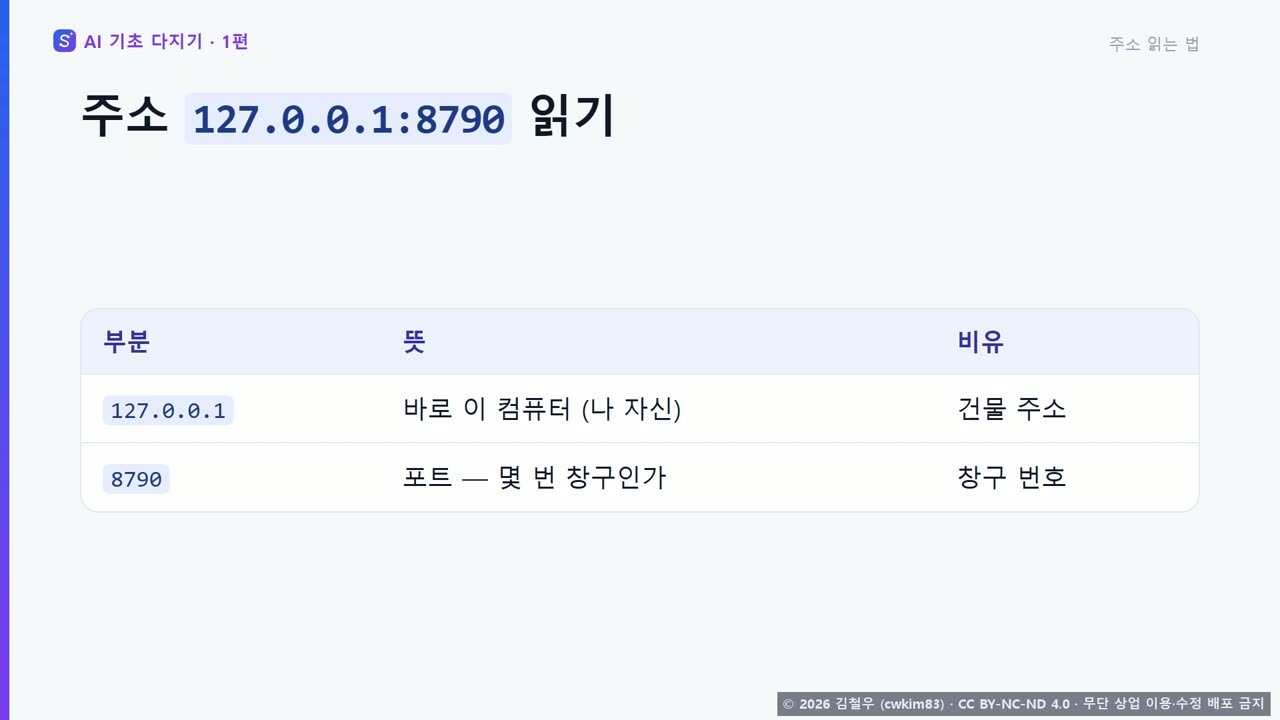Click the '건물 주소' table cell
This screenshot has width=1280, height=720.
[x=1012, y=409]
